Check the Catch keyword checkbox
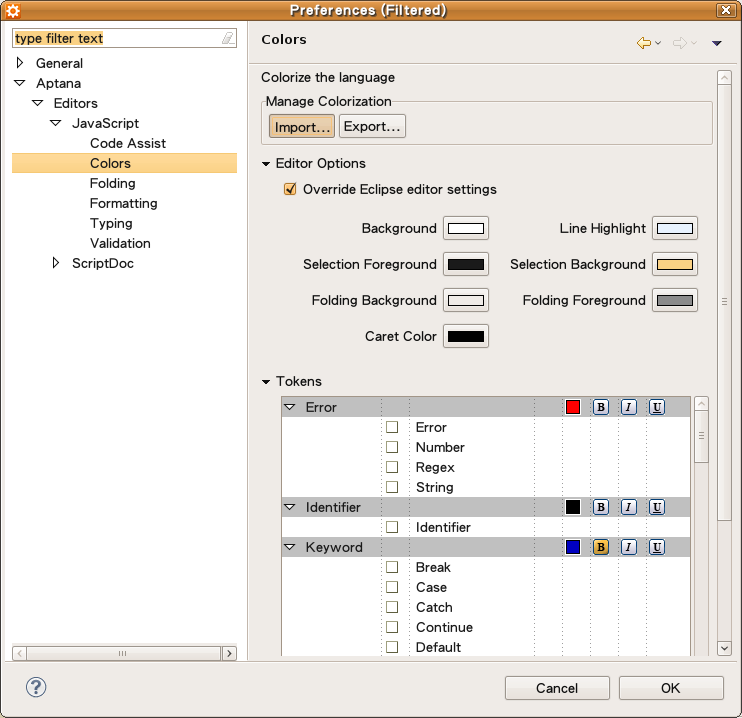Screen dimensions: 742x718 tap(392, 607)
